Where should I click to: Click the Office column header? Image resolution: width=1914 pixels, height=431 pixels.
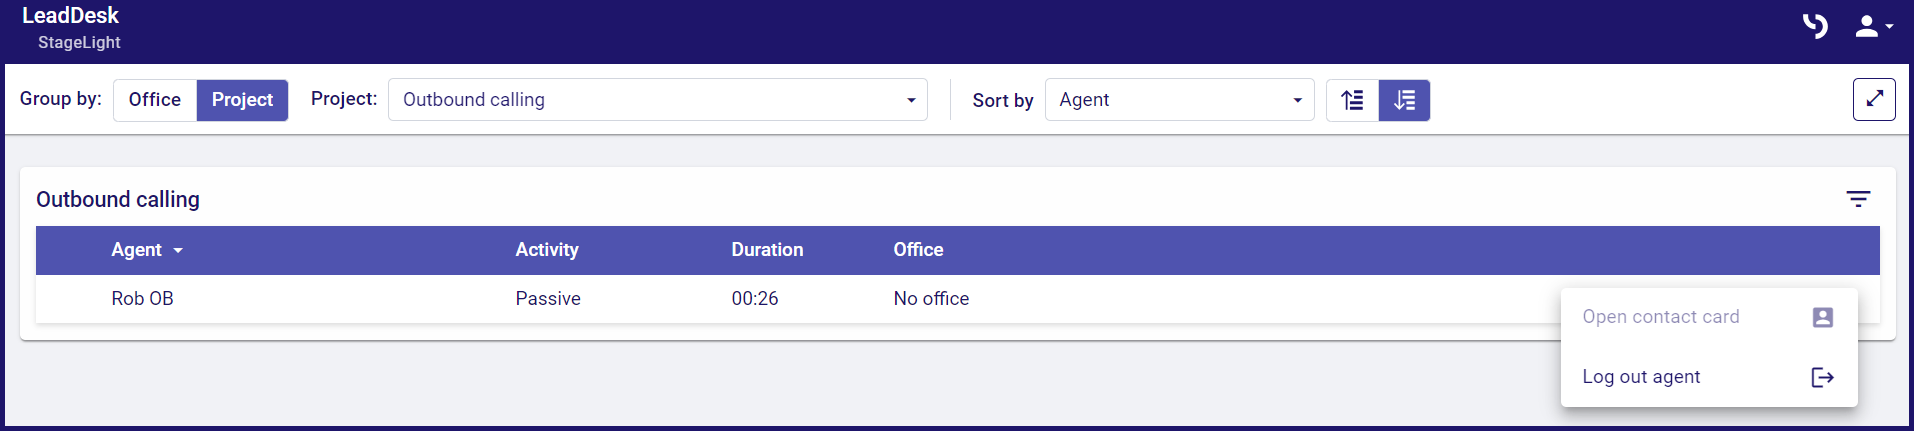pyautogui.click(x=918, y=250)
